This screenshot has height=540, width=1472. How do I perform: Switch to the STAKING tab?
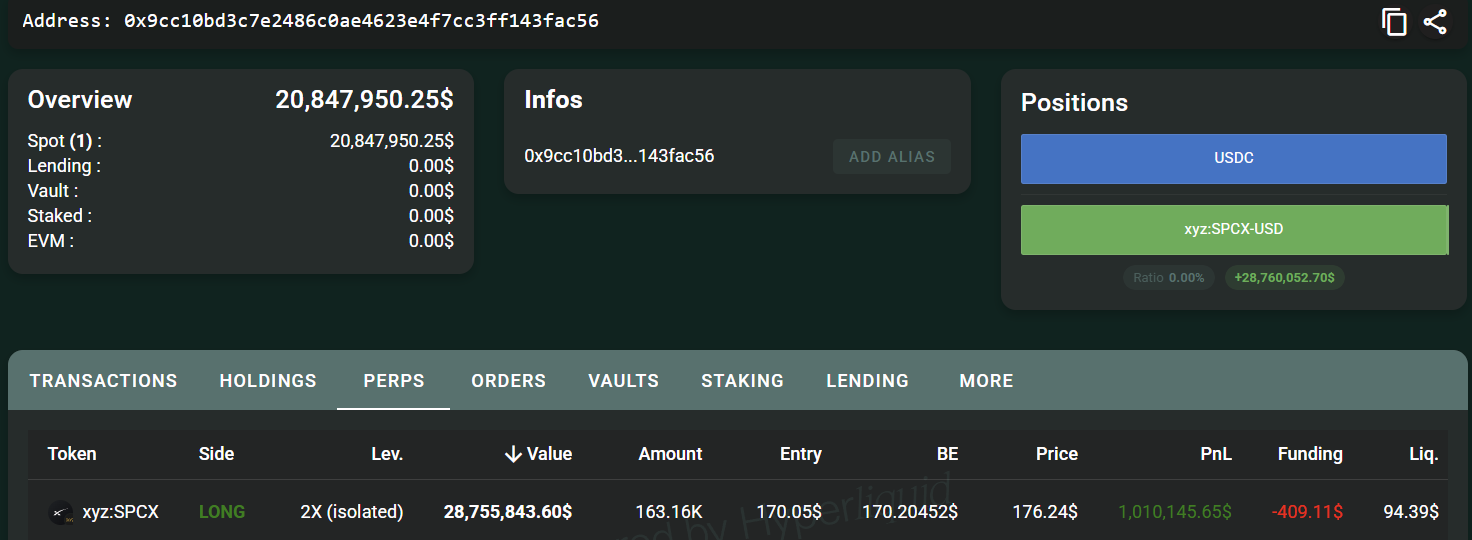coord(743,381)
